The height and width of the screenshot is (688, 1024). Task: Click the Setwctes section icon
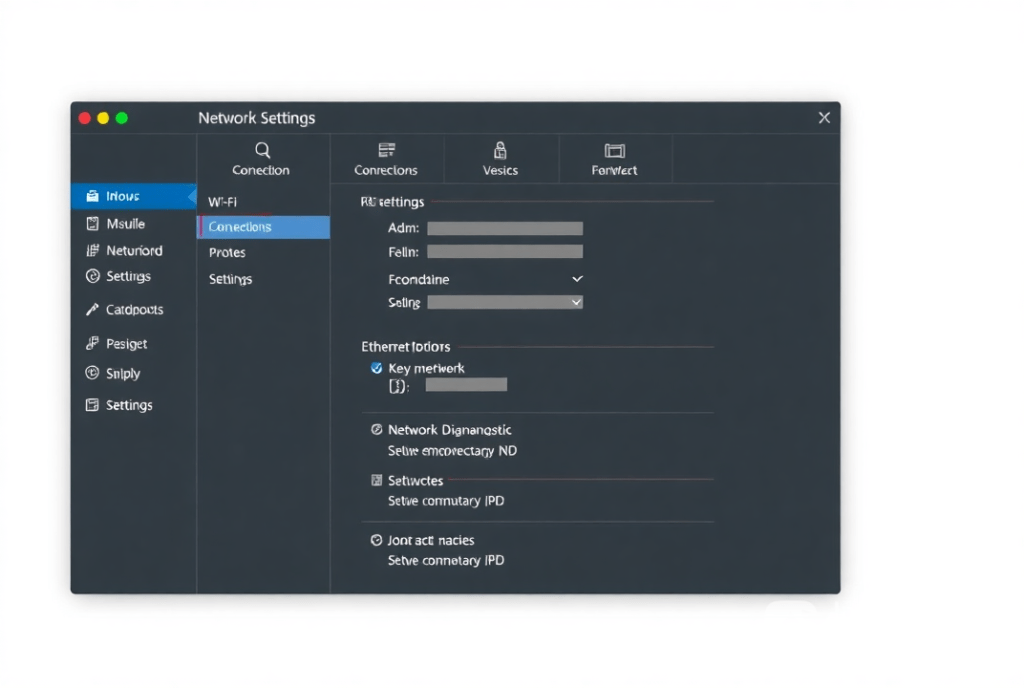[x=376, y=480]
